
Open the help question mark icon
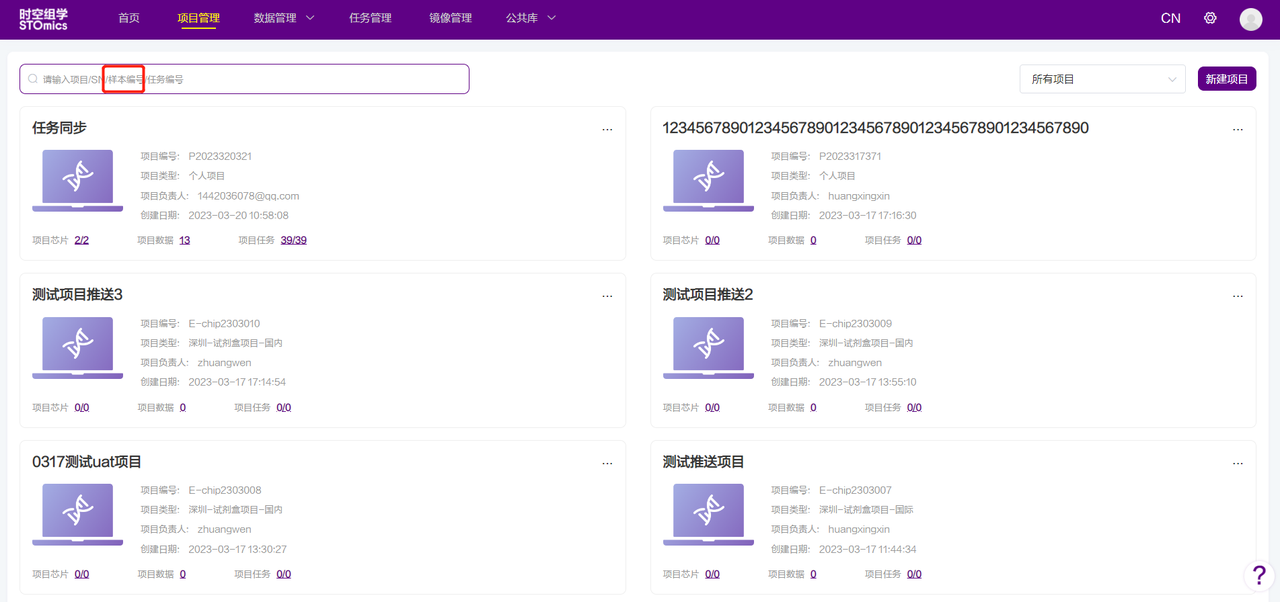(1259, 575)
